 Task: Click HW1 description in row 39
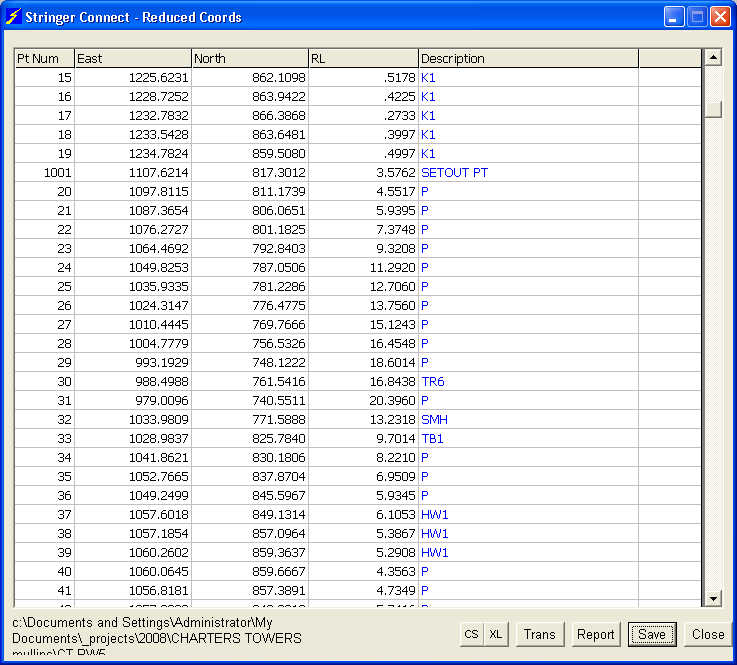pyautogui.click(x=528, y=553)
